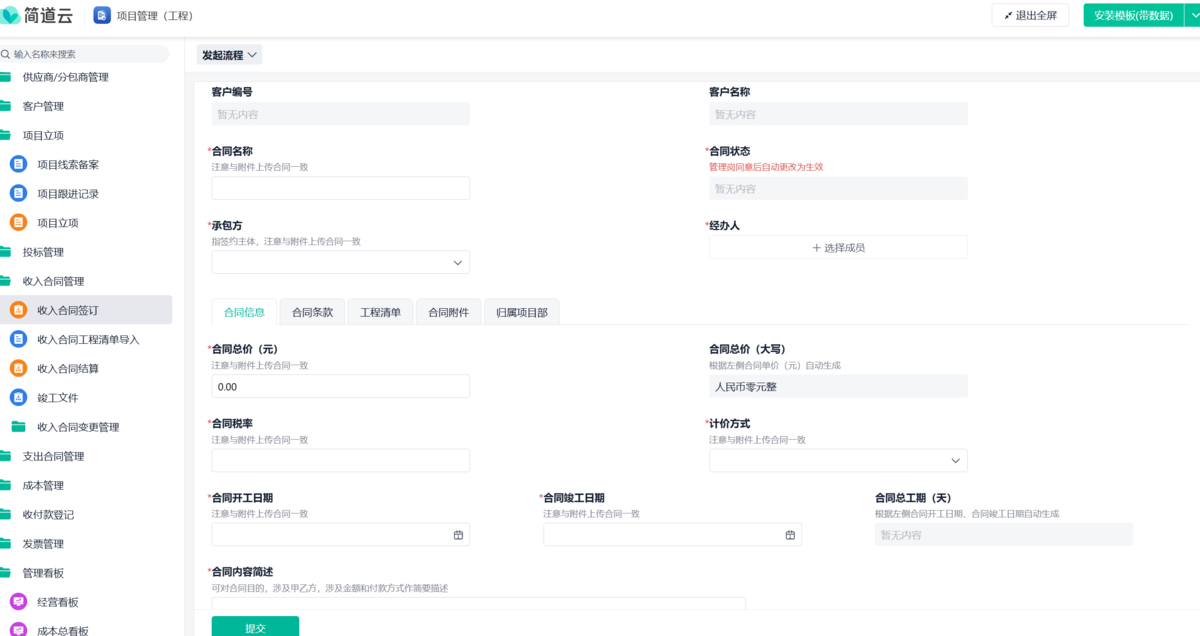This screenshot has height=636, width=1200.
Task: Click the folder icon next to 发票管理
Action: point(5,544)
